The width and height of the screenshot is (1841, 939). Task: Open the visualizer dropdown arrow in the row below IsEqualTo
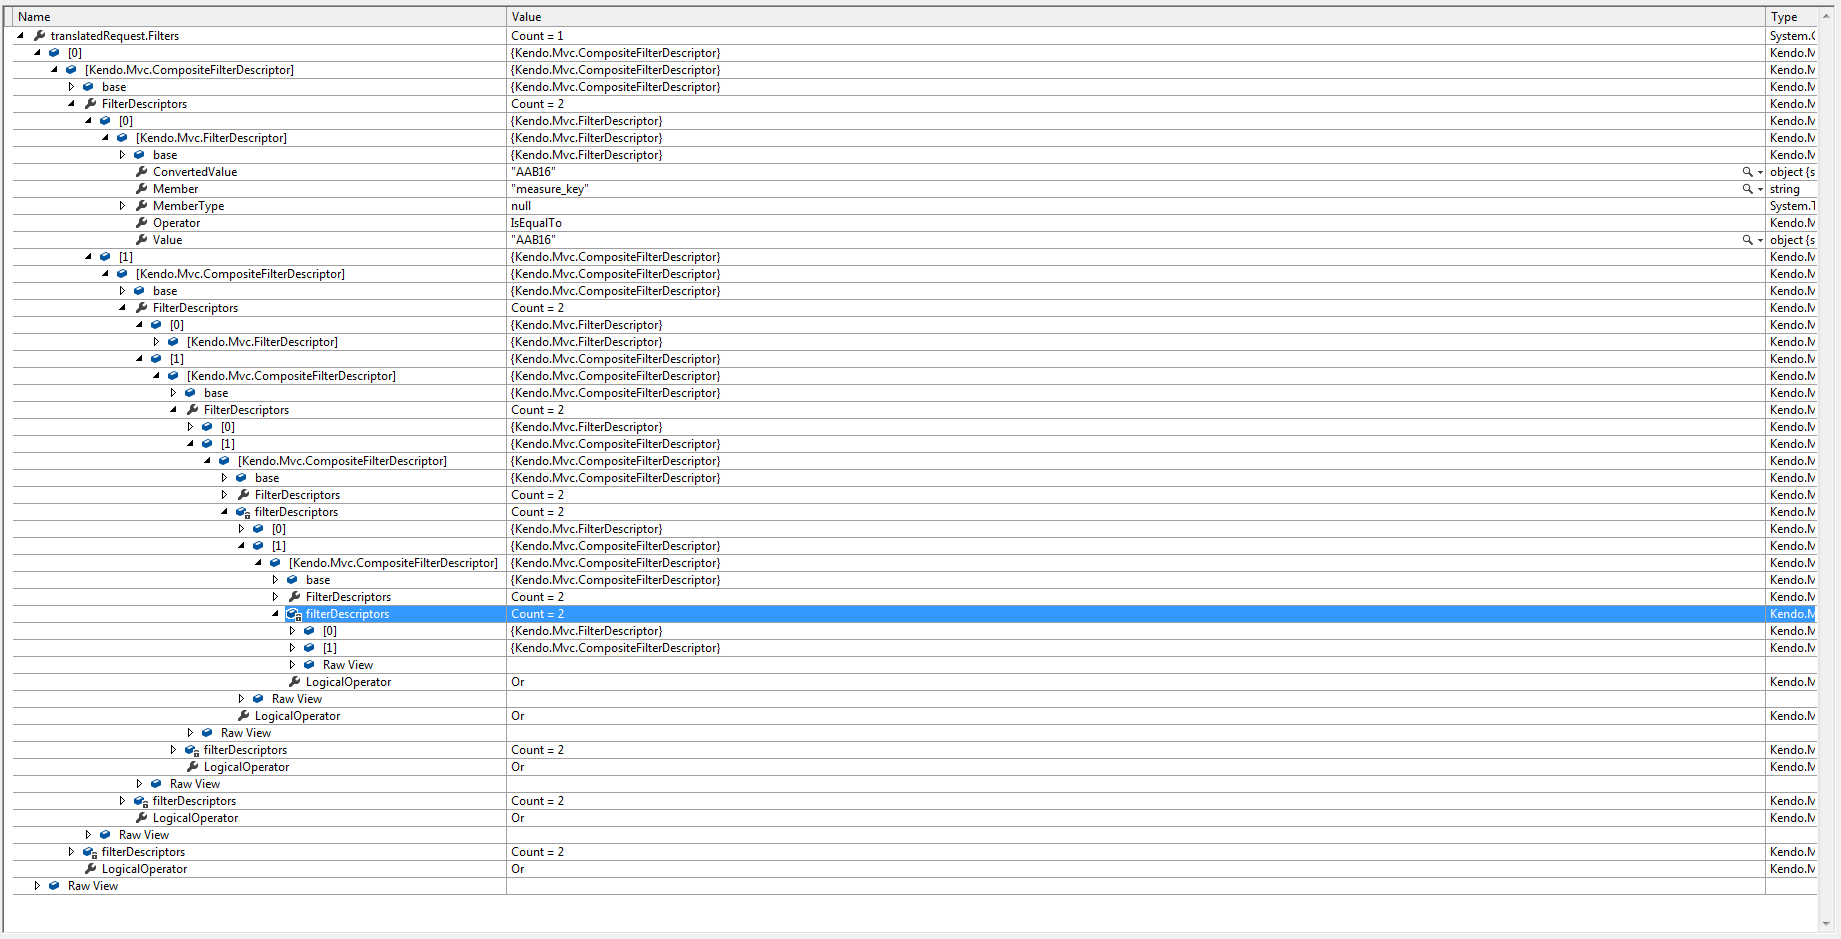1760,240
